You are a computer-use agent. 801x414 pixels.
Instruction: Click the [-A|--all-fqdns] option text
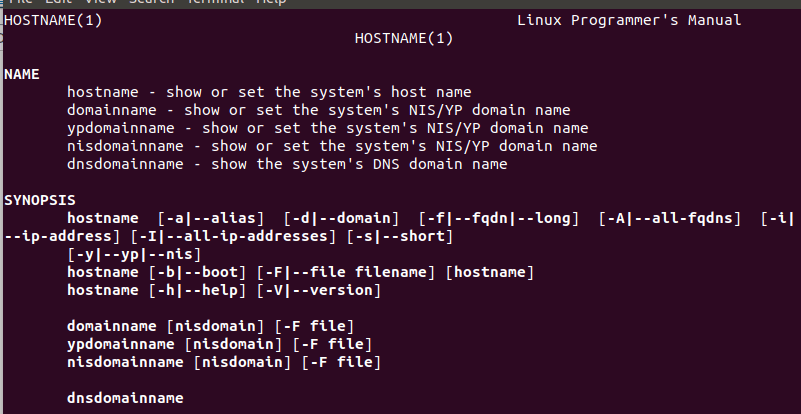669,218
